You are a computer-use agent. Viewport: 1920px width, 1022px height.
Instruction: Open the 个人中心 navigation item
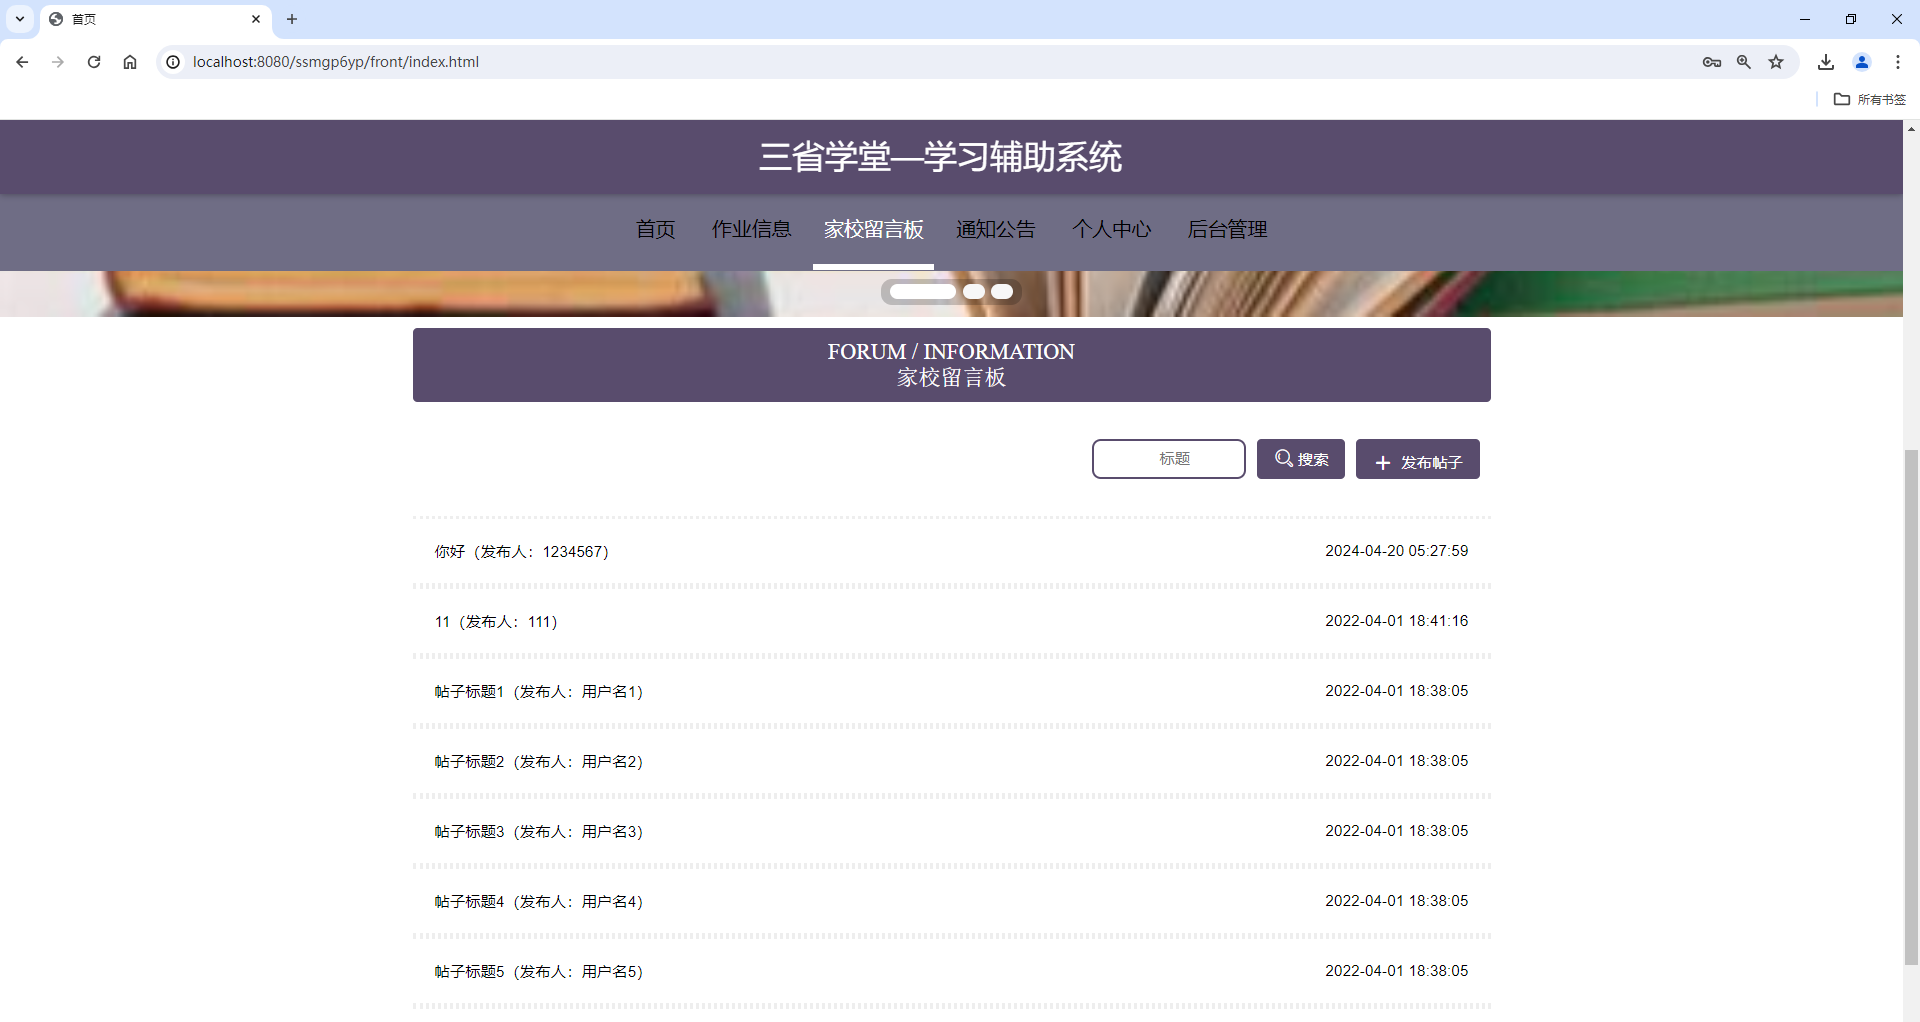1112,229
